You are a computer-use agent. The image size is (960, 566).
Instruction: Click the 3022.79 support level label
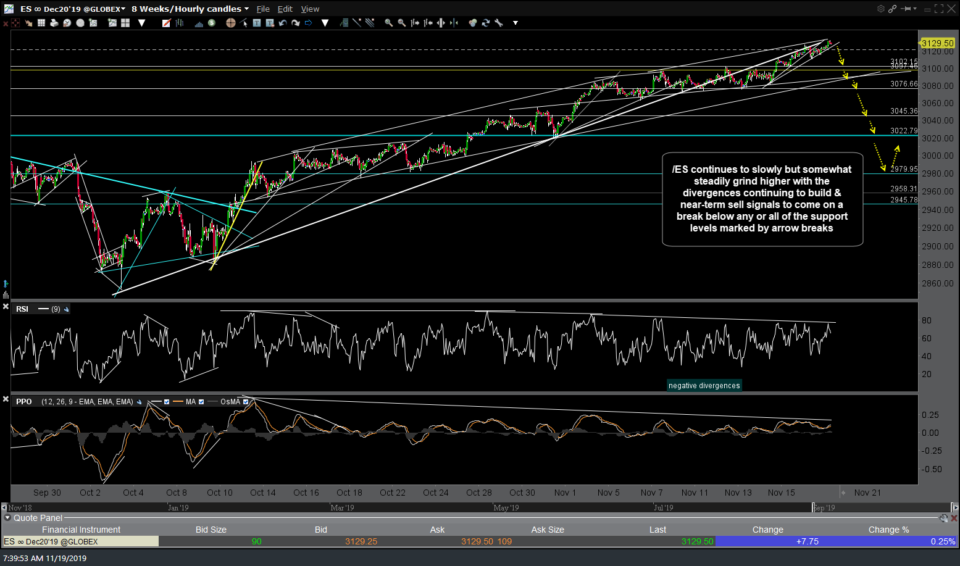904,131
